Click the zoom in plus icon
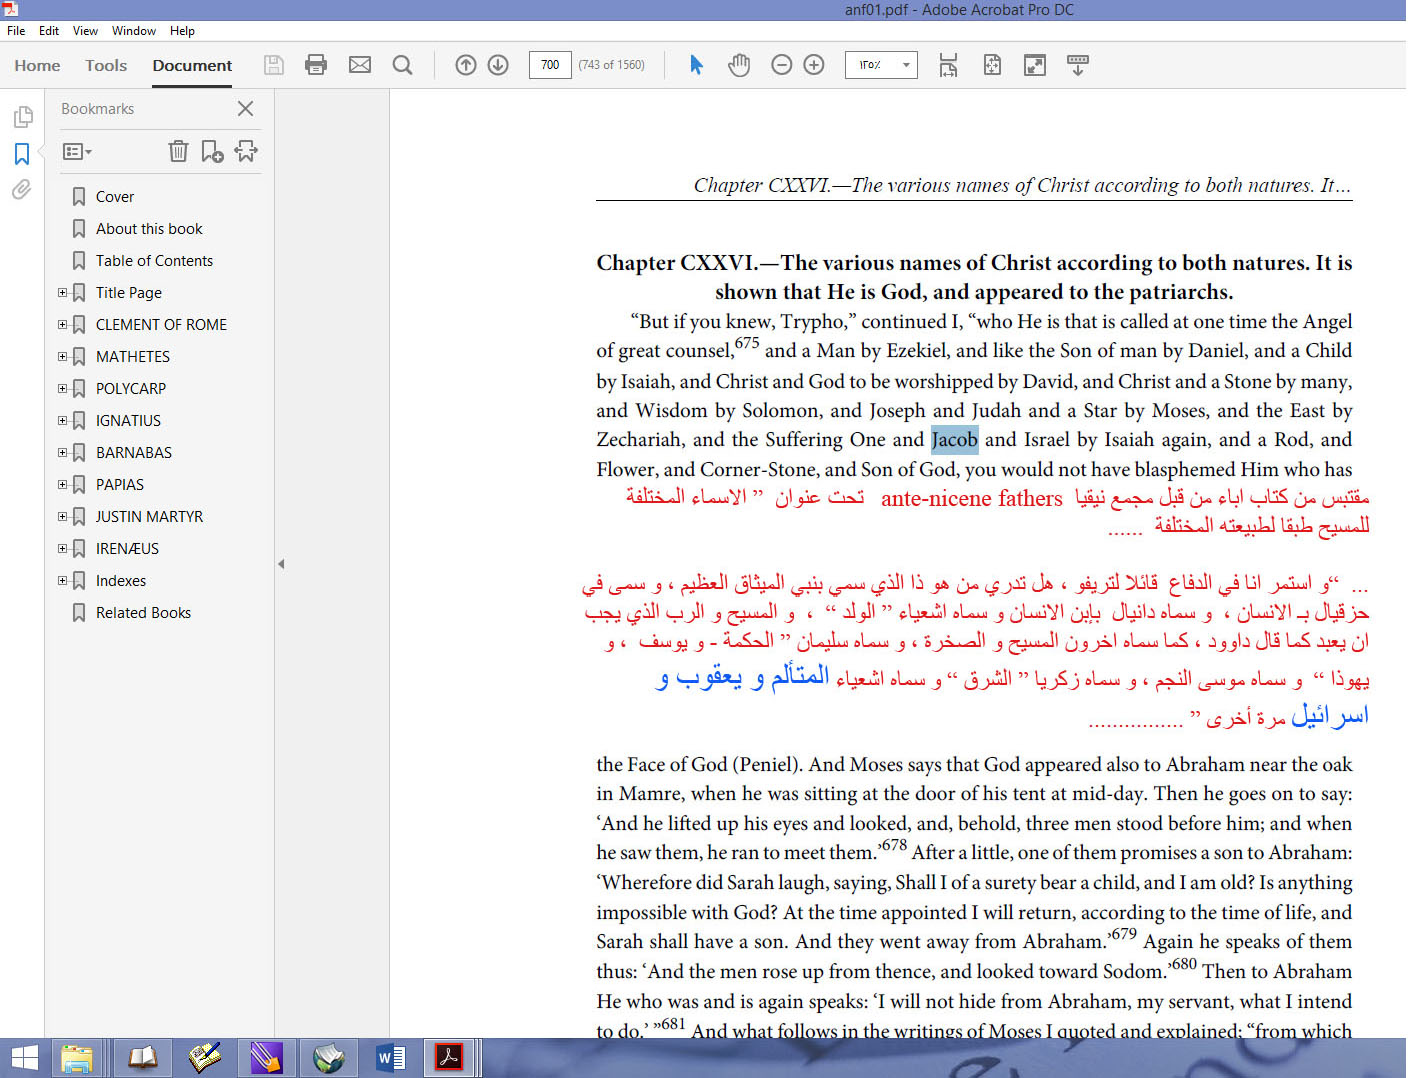1408x1078 pixels. pos(814,65)
